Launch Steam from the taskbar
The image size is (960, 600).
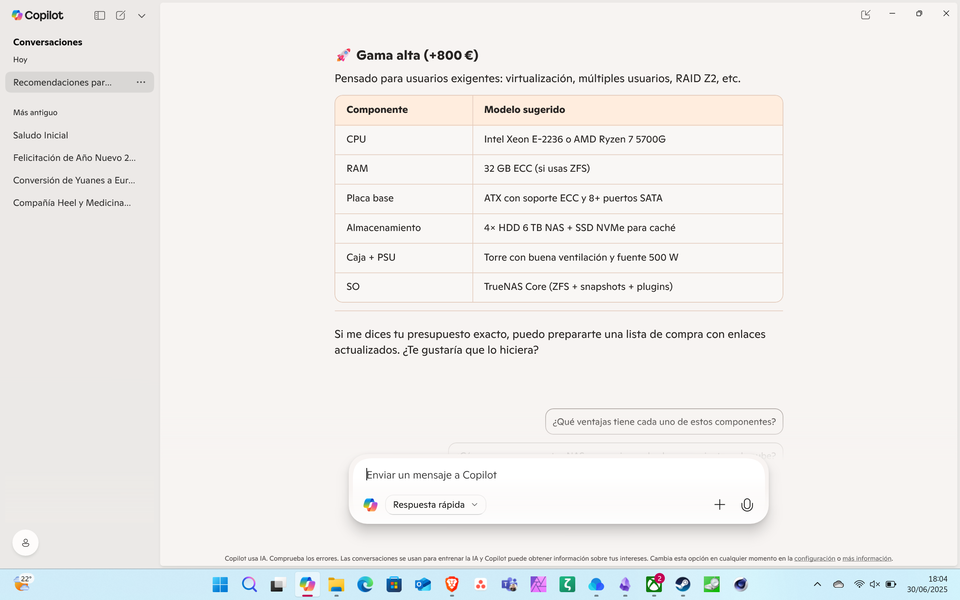click(683, 585)
